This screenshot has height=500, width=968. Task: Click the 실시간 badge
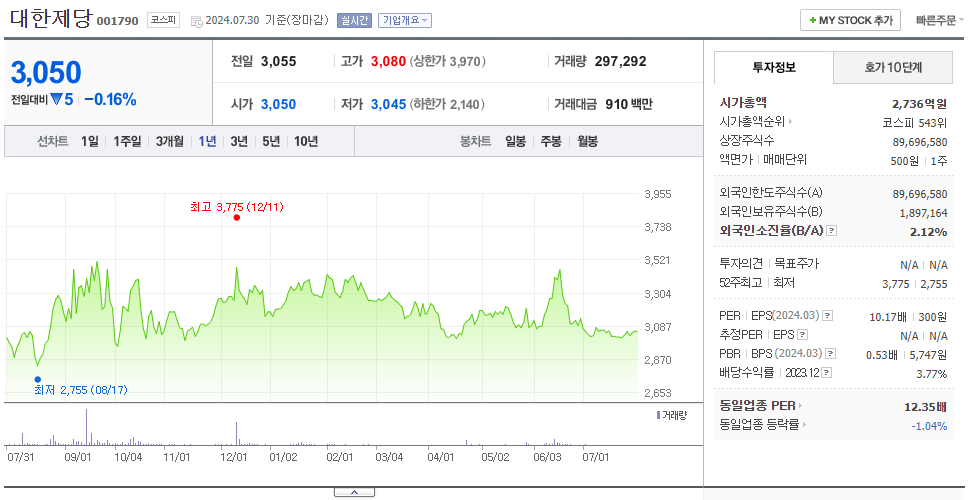click(354, 20)
